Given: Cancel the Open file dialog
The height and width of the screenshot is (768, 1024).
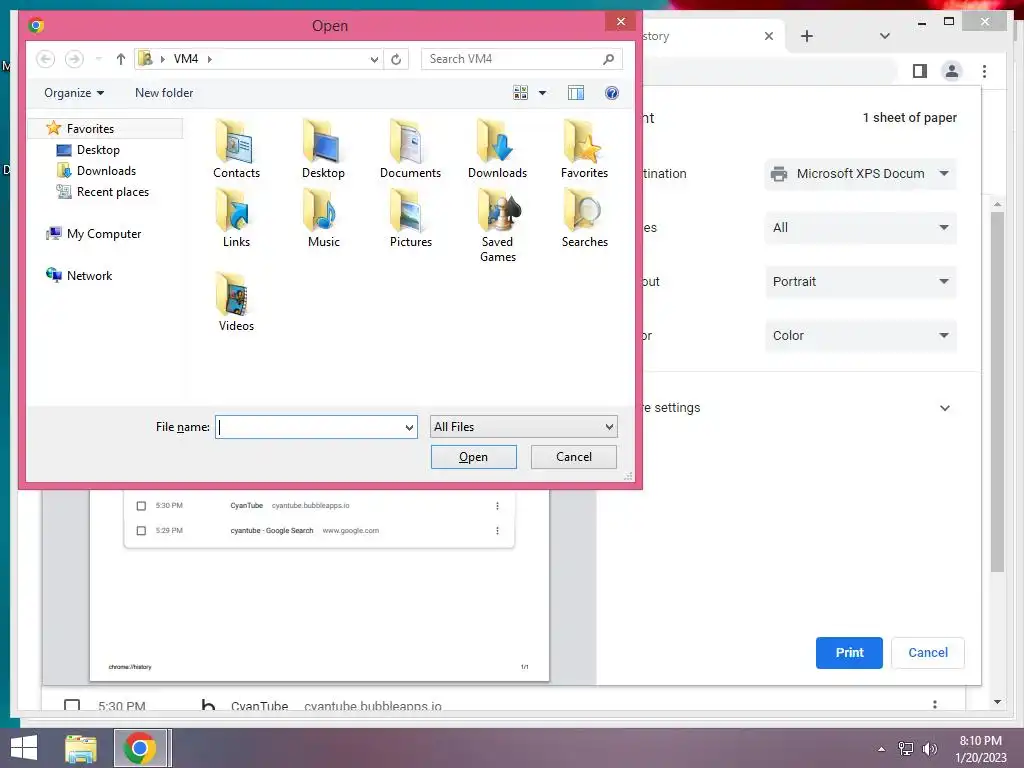Looking at the screenshot, I should pos(573,456).
